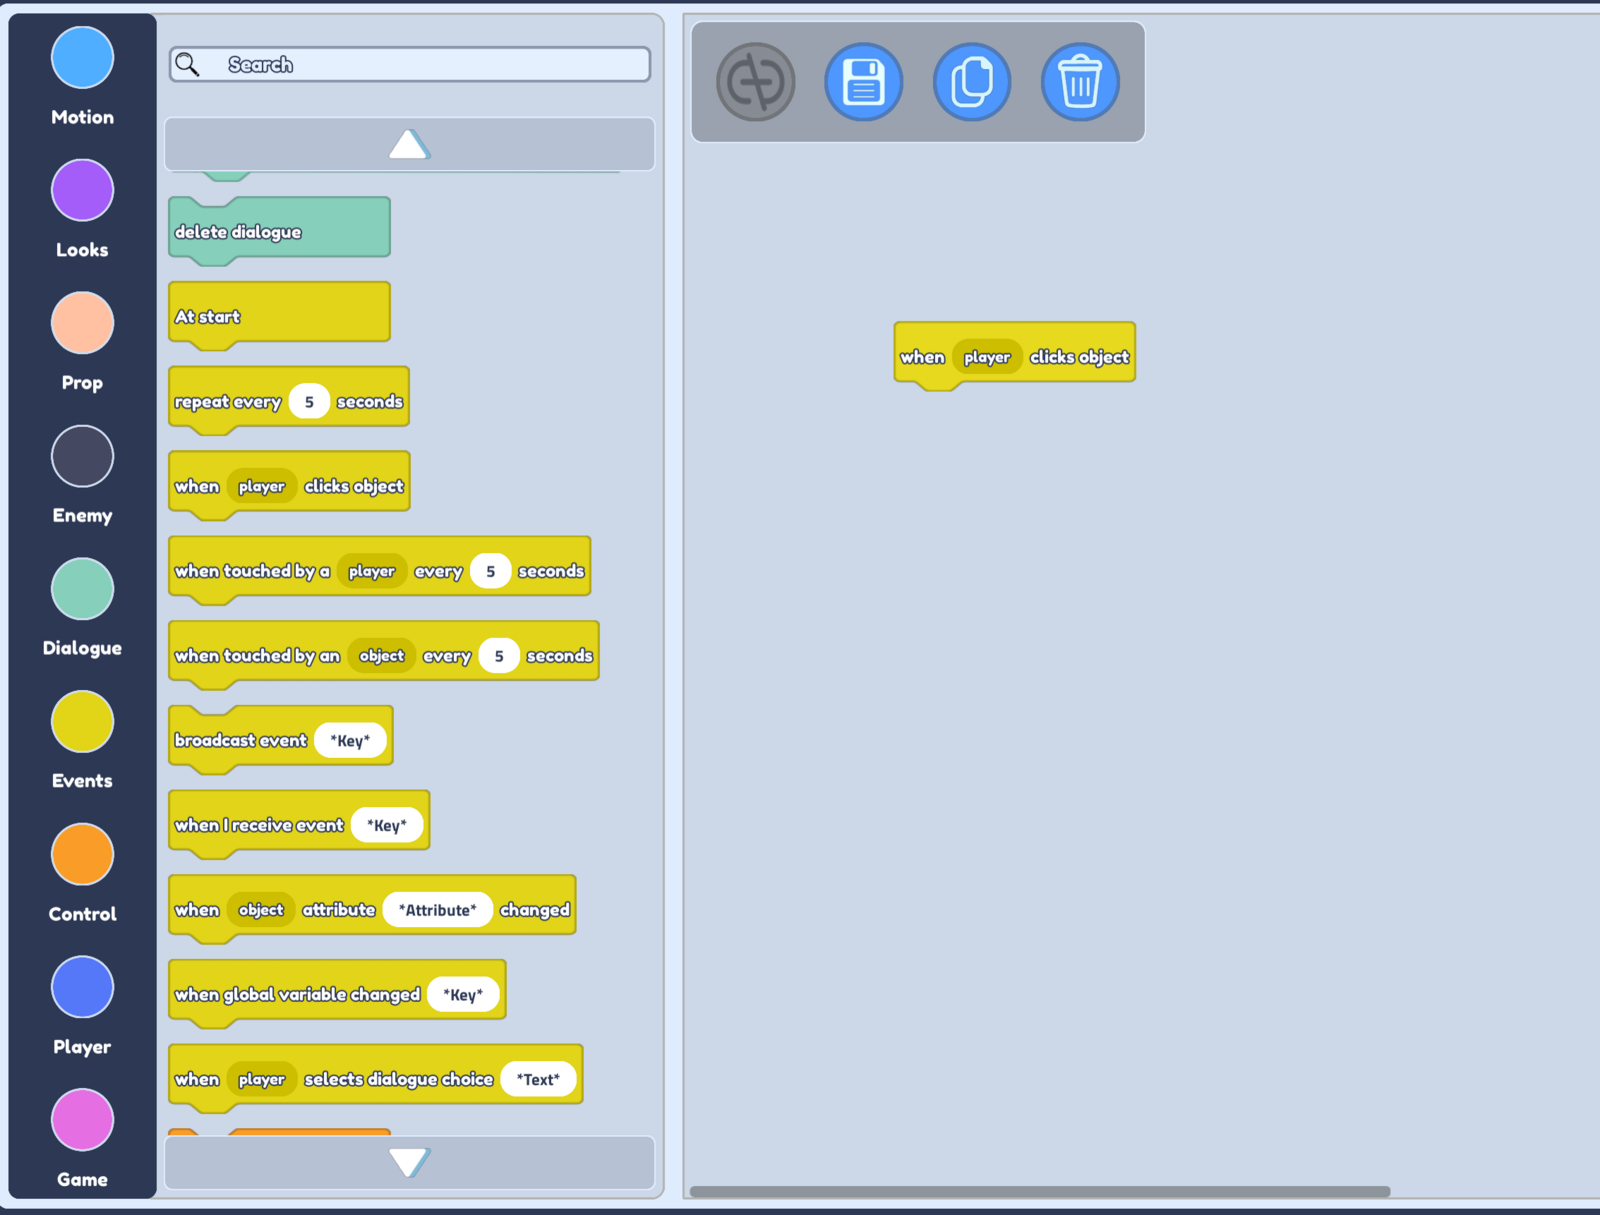Select the Motion category circle
This screenshot has width=1600, height=1215.
(82, 58)
